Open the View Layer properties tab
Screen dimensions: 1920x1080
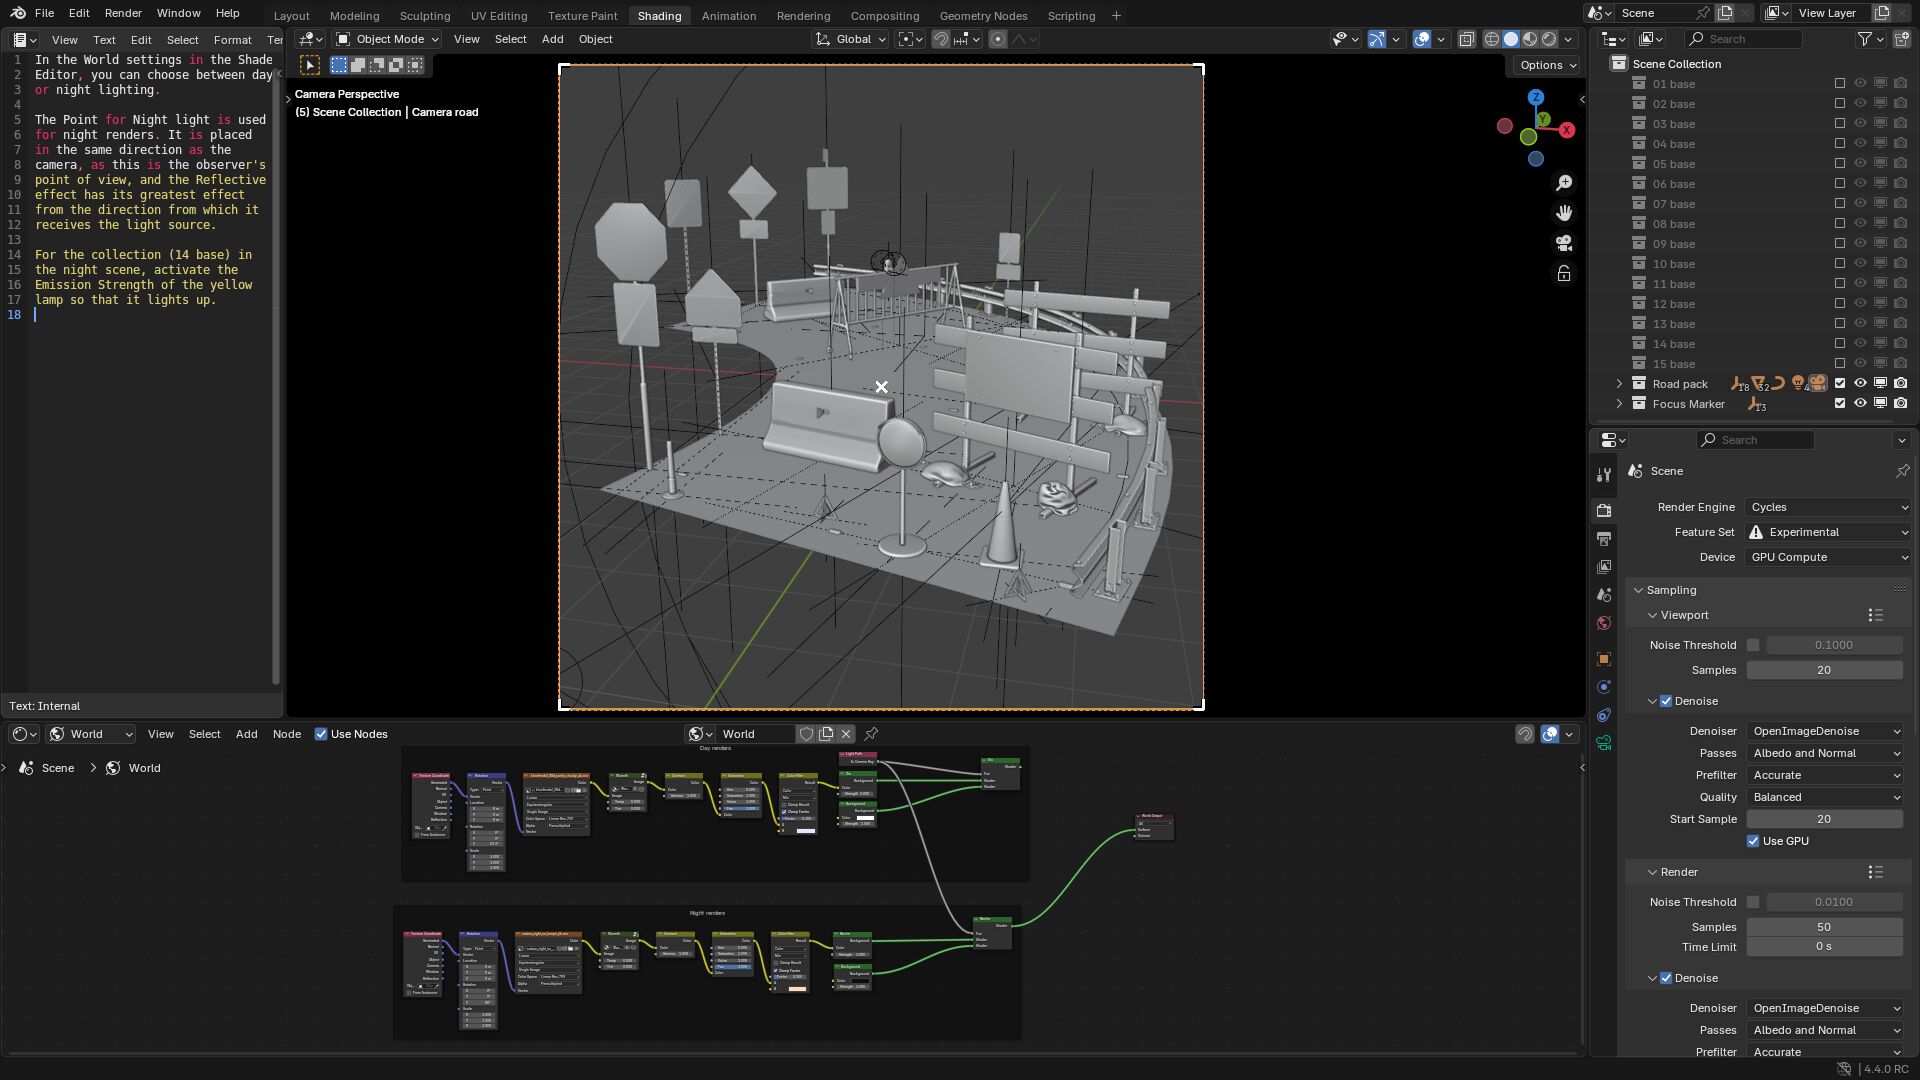coord(1604,566)
